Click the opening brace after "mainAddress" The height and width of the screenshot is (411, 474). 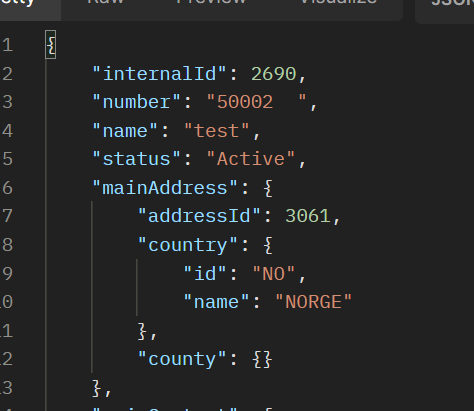tap(268, 188)
